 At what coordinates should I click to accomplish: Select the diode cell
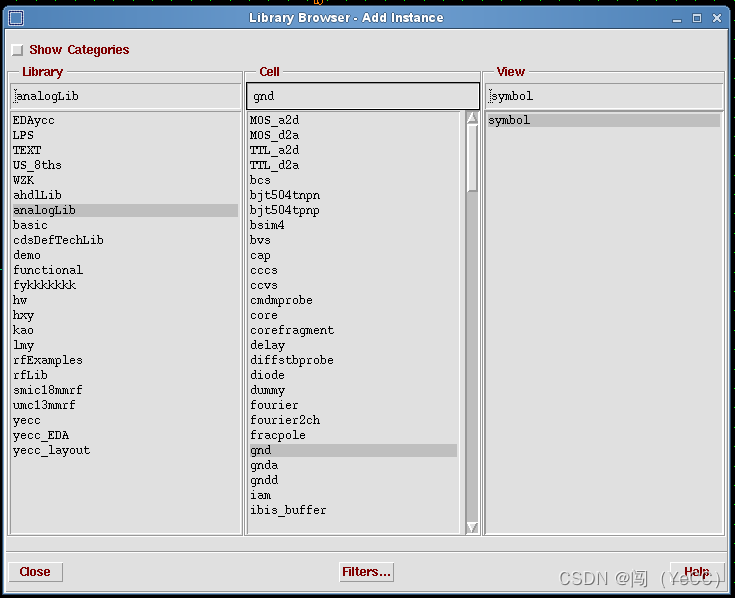point(268,375)
